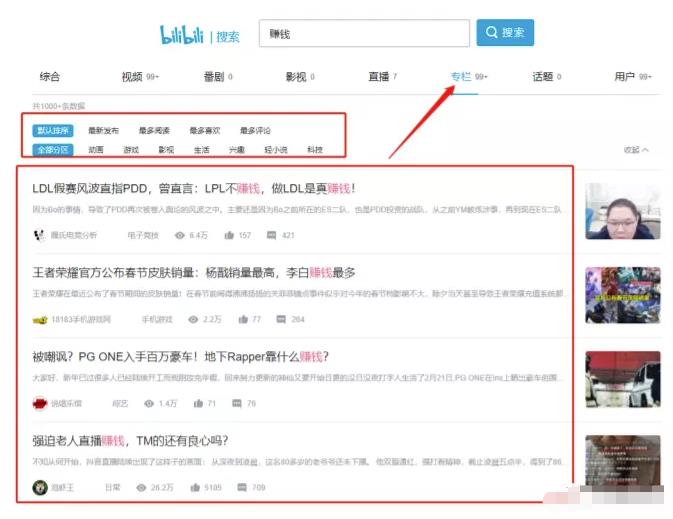
Task: Click the comment icon beside 264
Action: (281, 319)
